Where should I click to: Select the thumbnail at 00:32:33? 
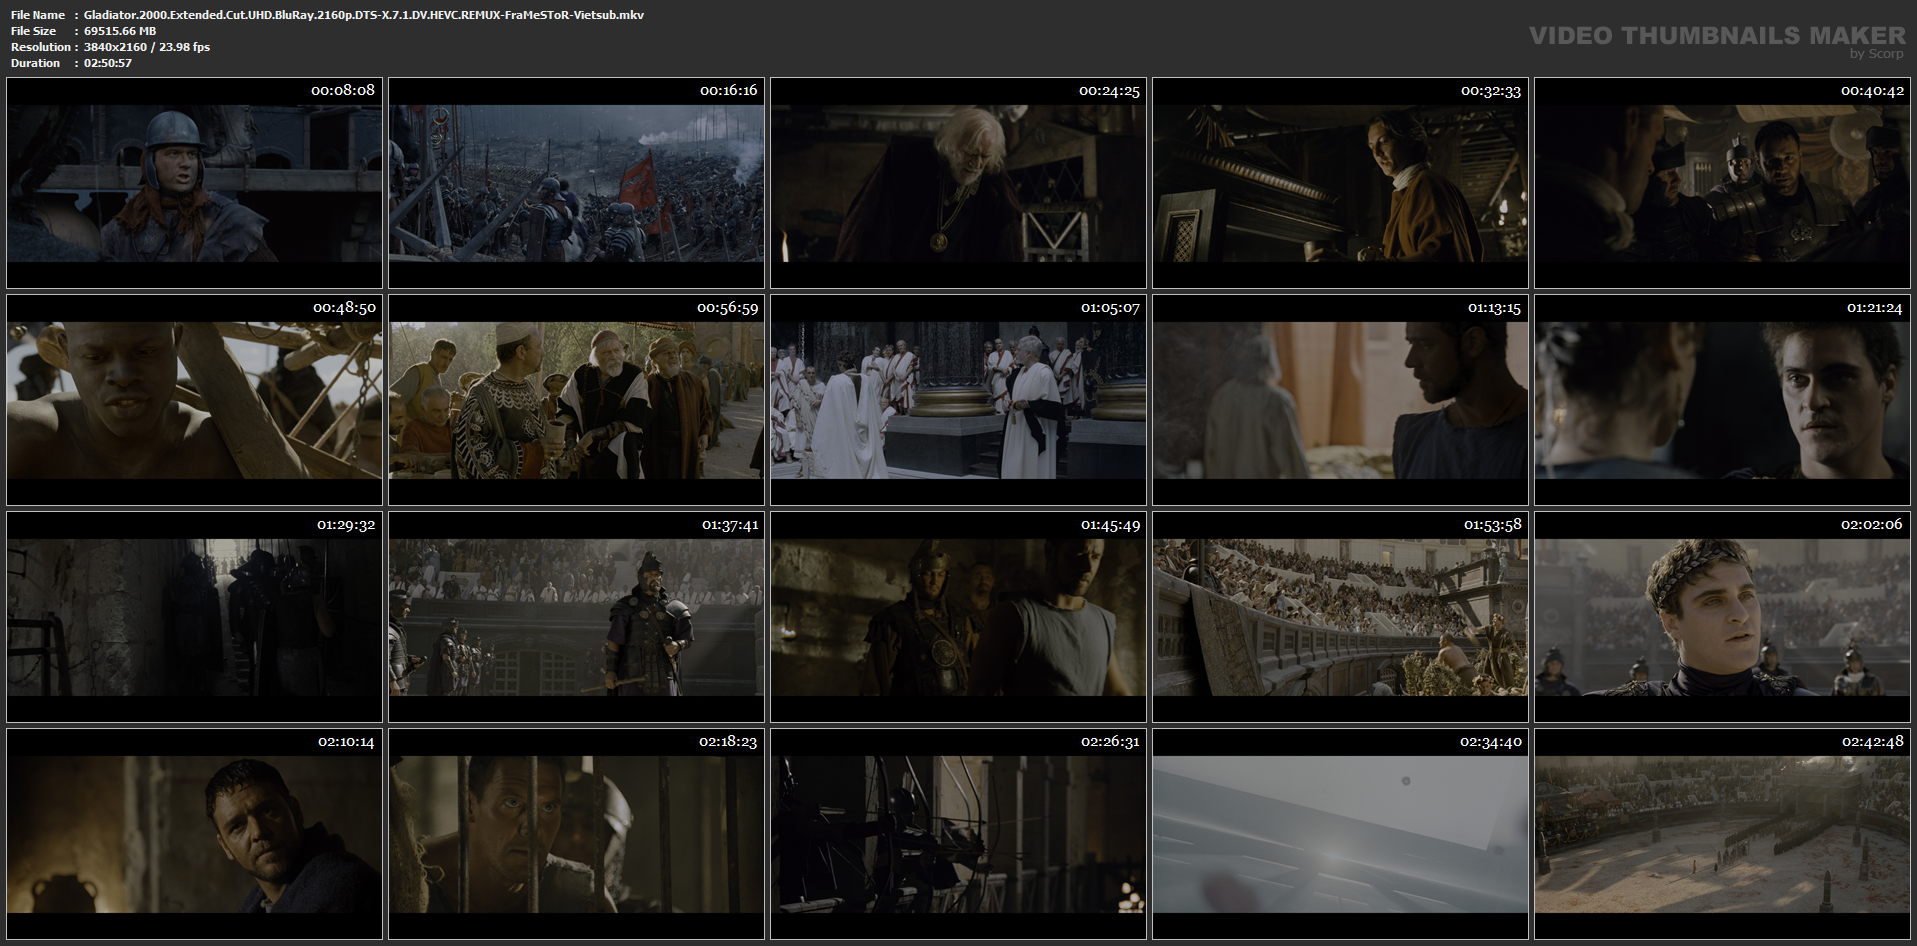click(x=1340, y=183)
